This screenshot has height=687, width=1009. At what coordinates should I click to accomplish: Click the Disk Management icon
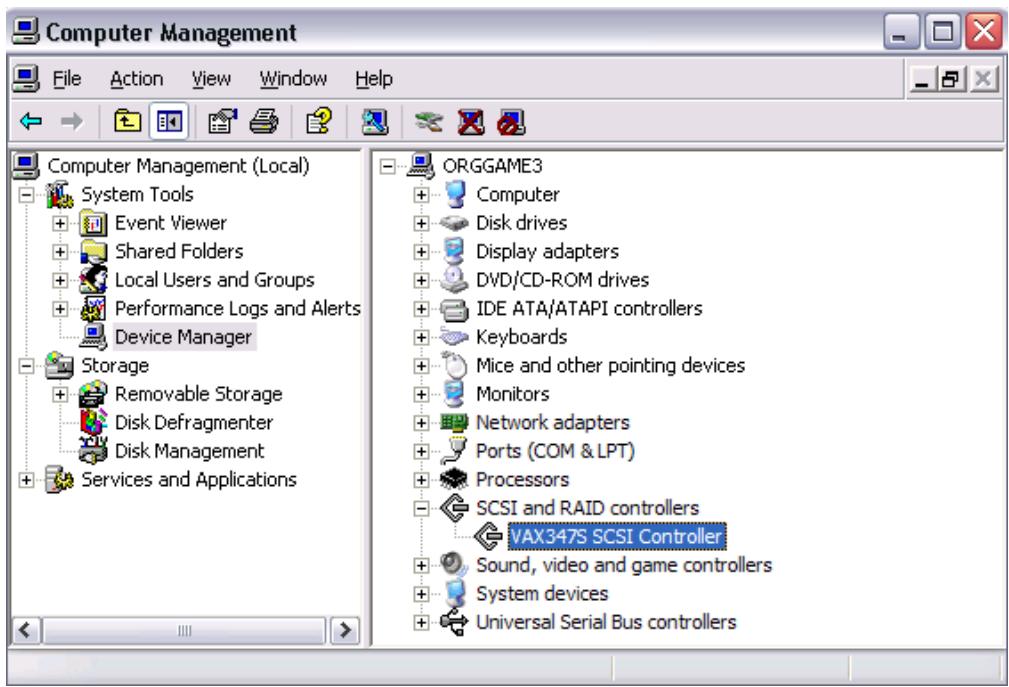click(x=93, y=450)
